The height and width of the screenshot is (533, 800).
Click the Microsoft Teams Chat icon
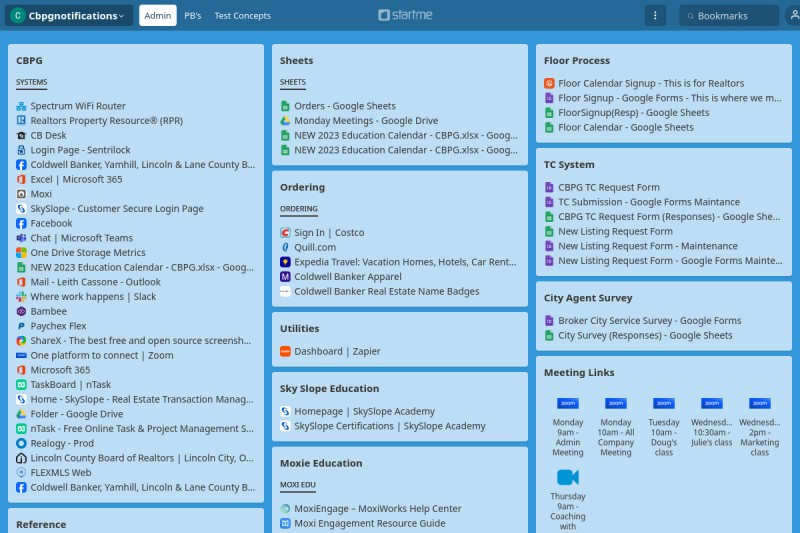21,238
